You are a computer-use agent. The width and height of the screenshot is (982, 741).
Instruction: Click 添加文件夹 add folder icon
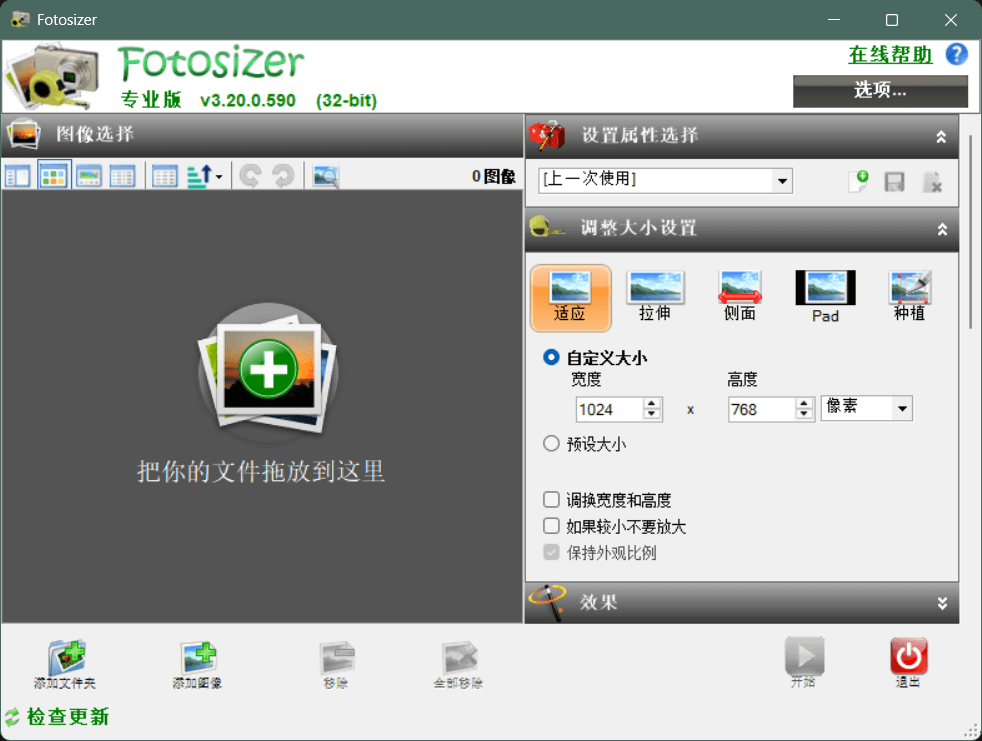[66, 664]
